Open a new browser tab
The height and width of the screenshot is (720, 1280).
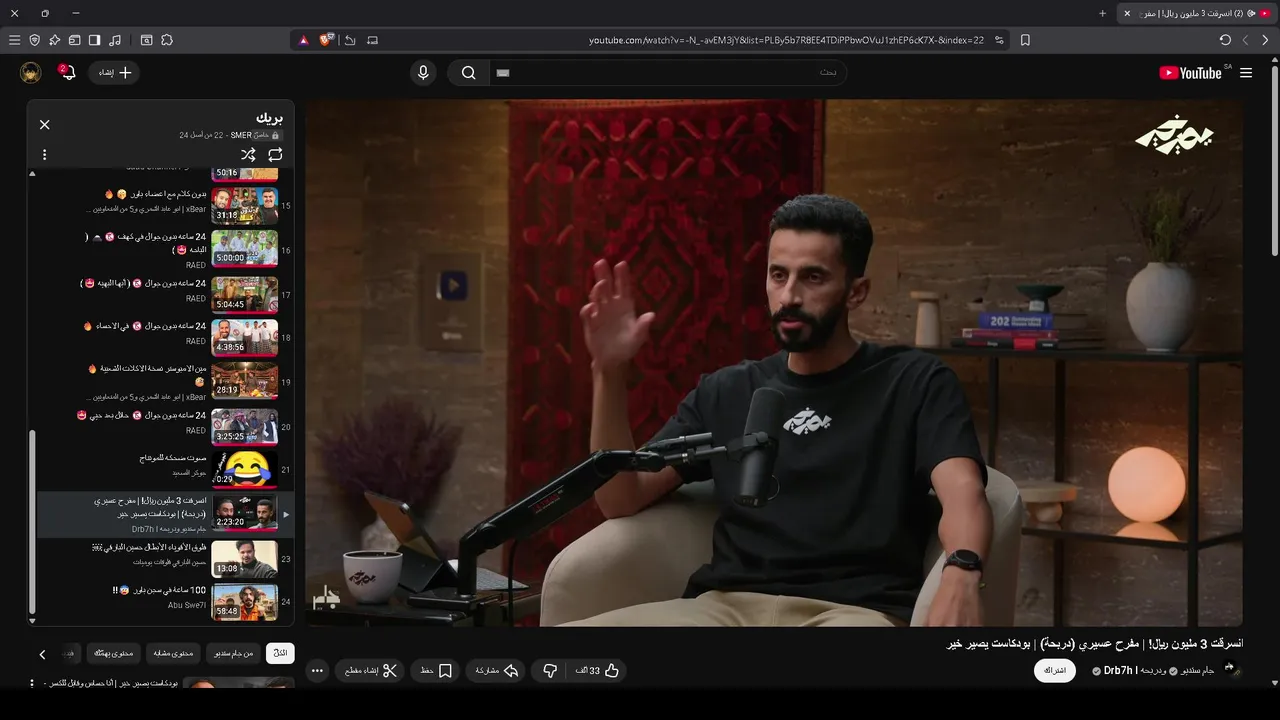pyautogui.click(x=1103, y=13)
